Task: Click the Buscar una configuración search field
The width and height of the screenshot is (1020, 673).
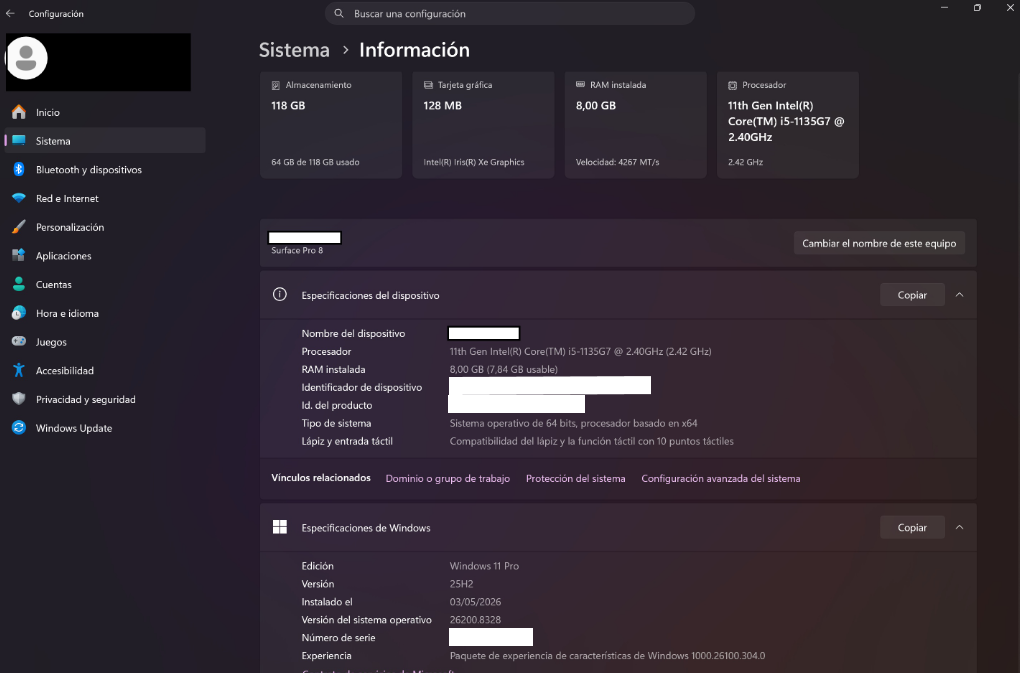Action: click(510, 14)
